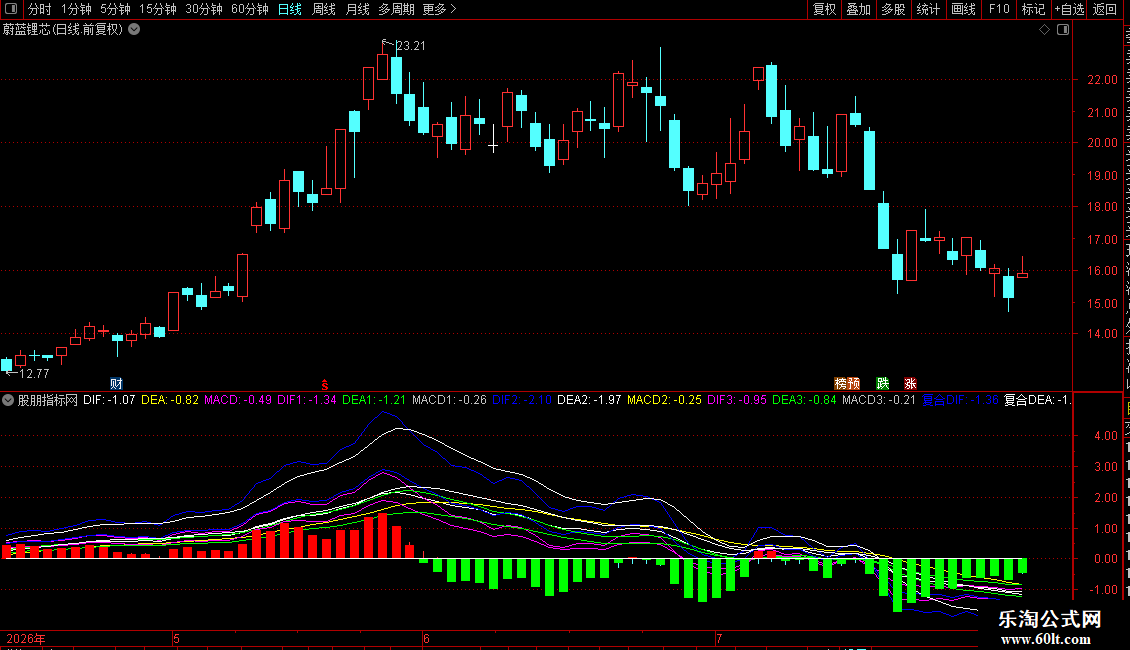Click the DEA2: -1.97 indicator value
This screenshot has height=650, width=1130.
tap(589, 400)
